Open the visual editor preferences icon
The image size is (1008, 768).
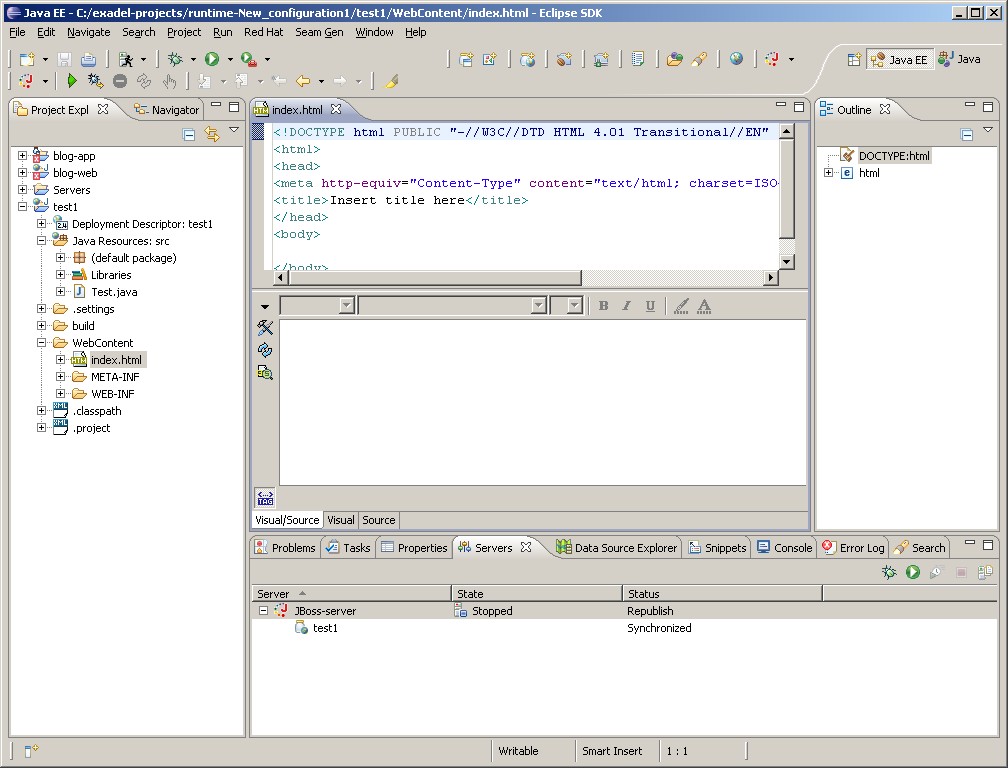(x=265, y=328)
